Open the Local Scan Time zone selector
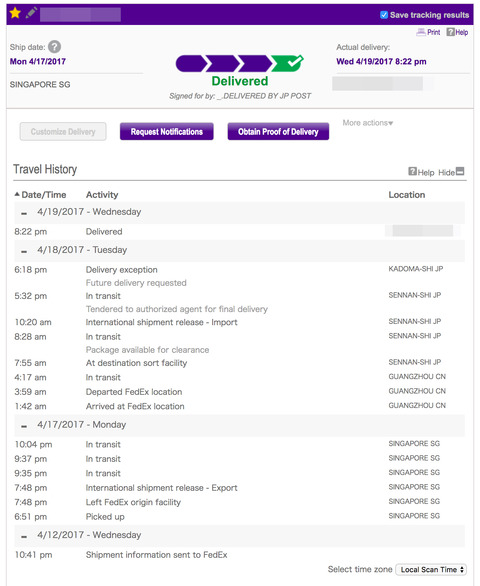Viewport: 480px width, 586px height. click(431, 570)
